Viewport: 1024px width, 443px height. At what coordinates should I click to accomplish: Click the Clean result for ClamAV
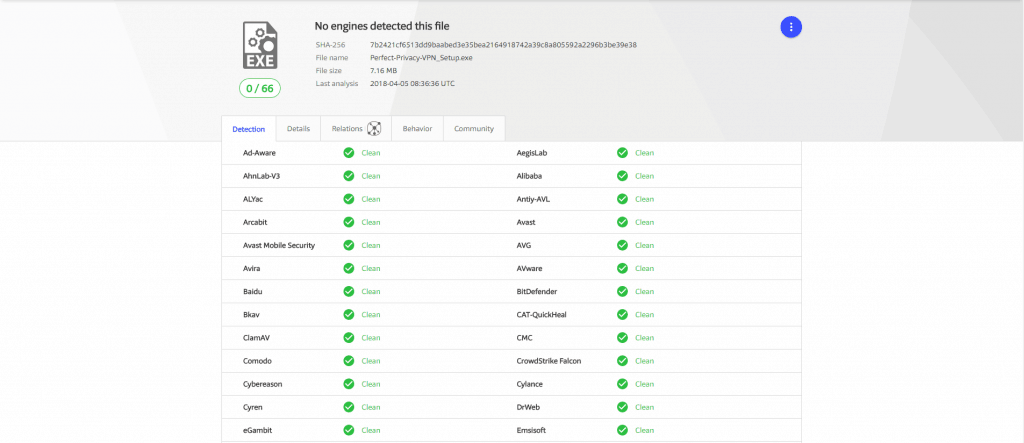(x=371, y=338)
